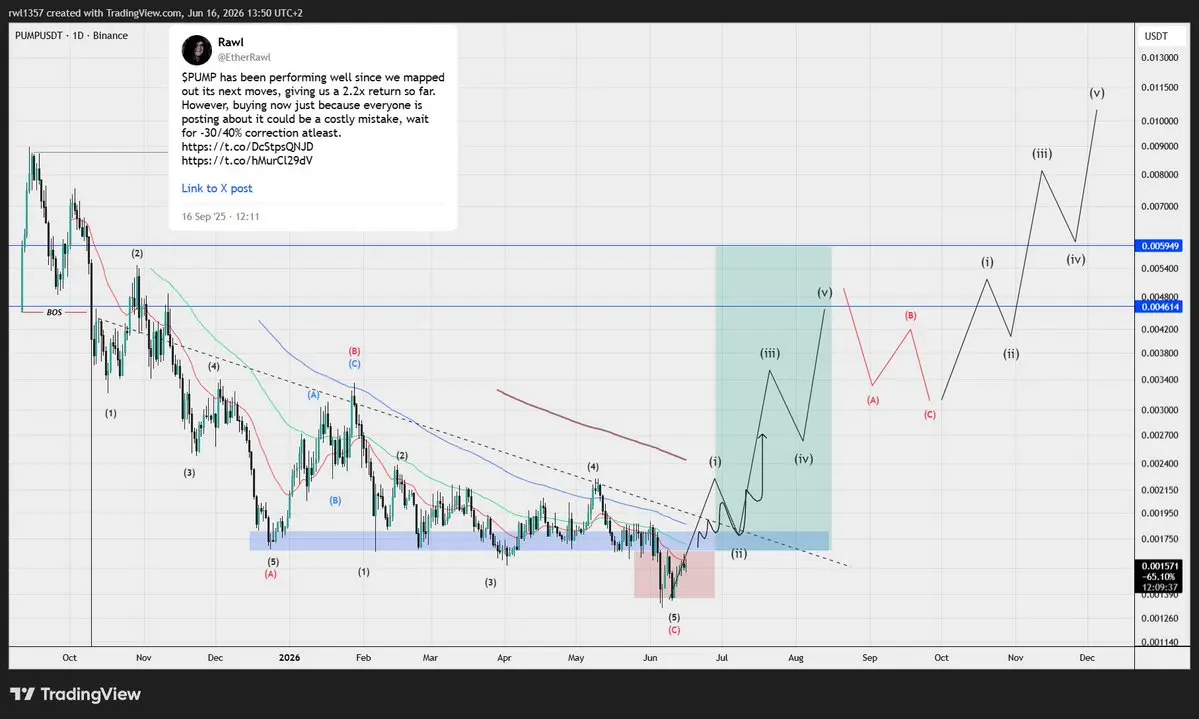Click the 0.003400 price axis label

[1159, 379]
